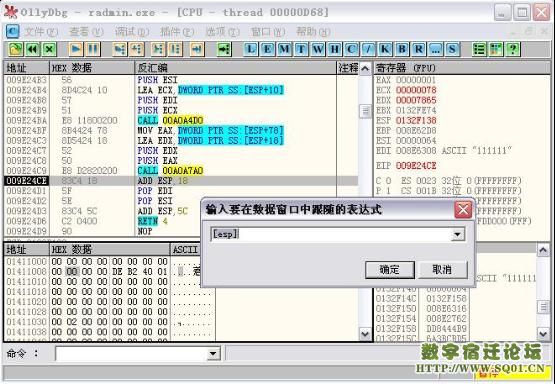The height and width of the screenshot is (384, 555).
Task: Open the 查看(V) menu
Action: point(86,32)
